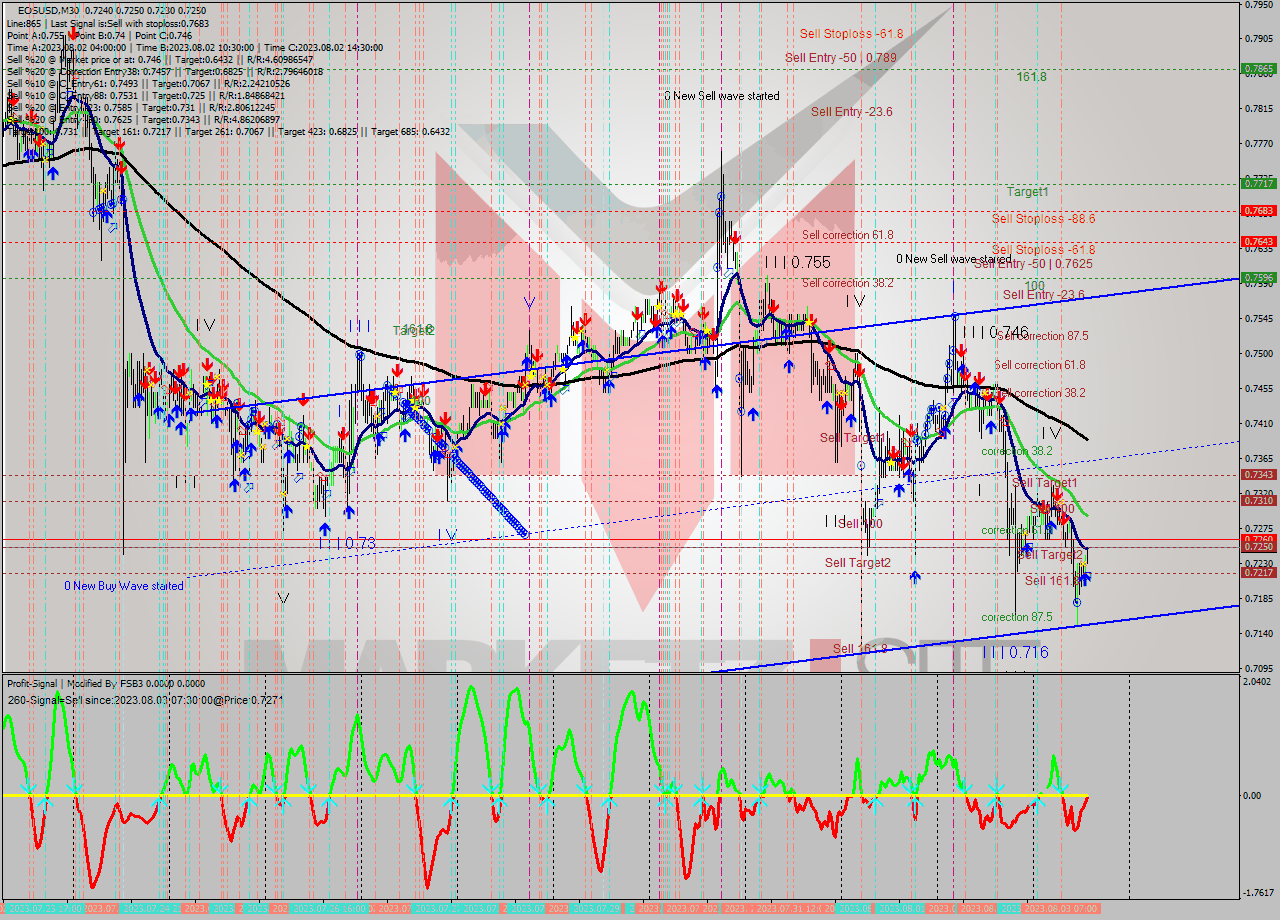Click the green 0.7717 price tag

(1258, 183)
